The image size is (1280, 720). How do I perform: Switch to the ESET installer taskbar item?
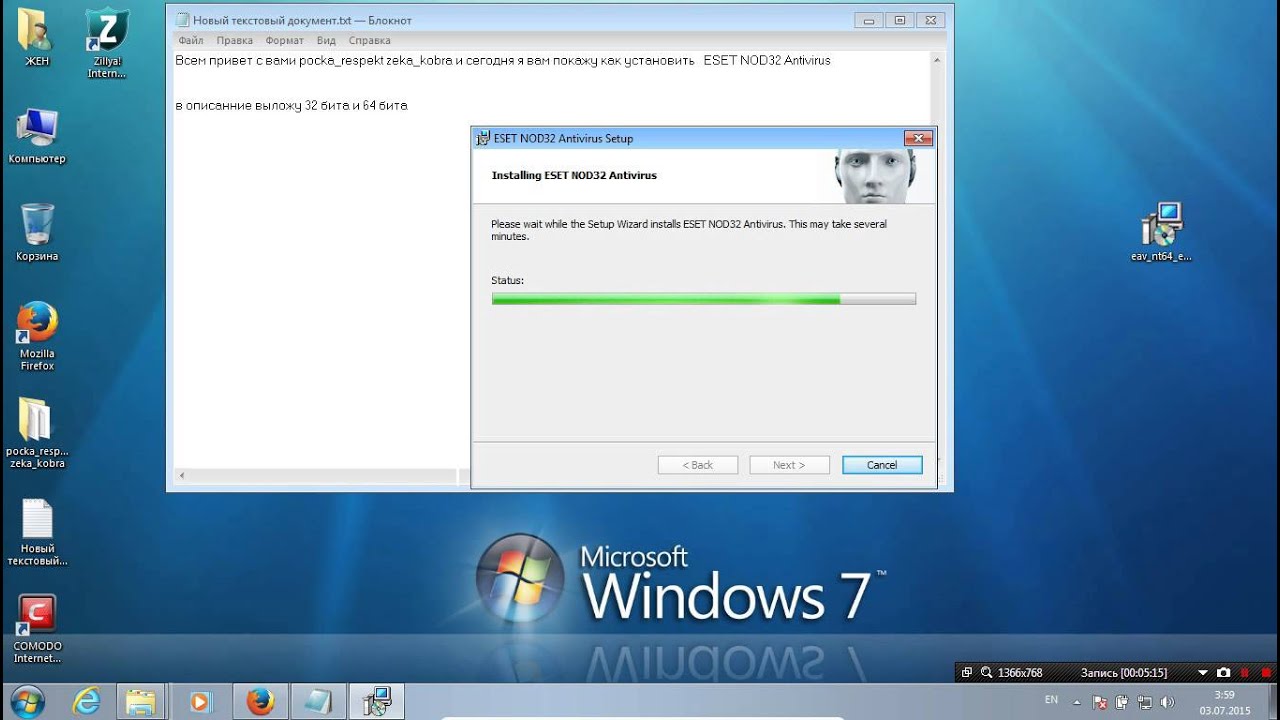pos(377,702)
